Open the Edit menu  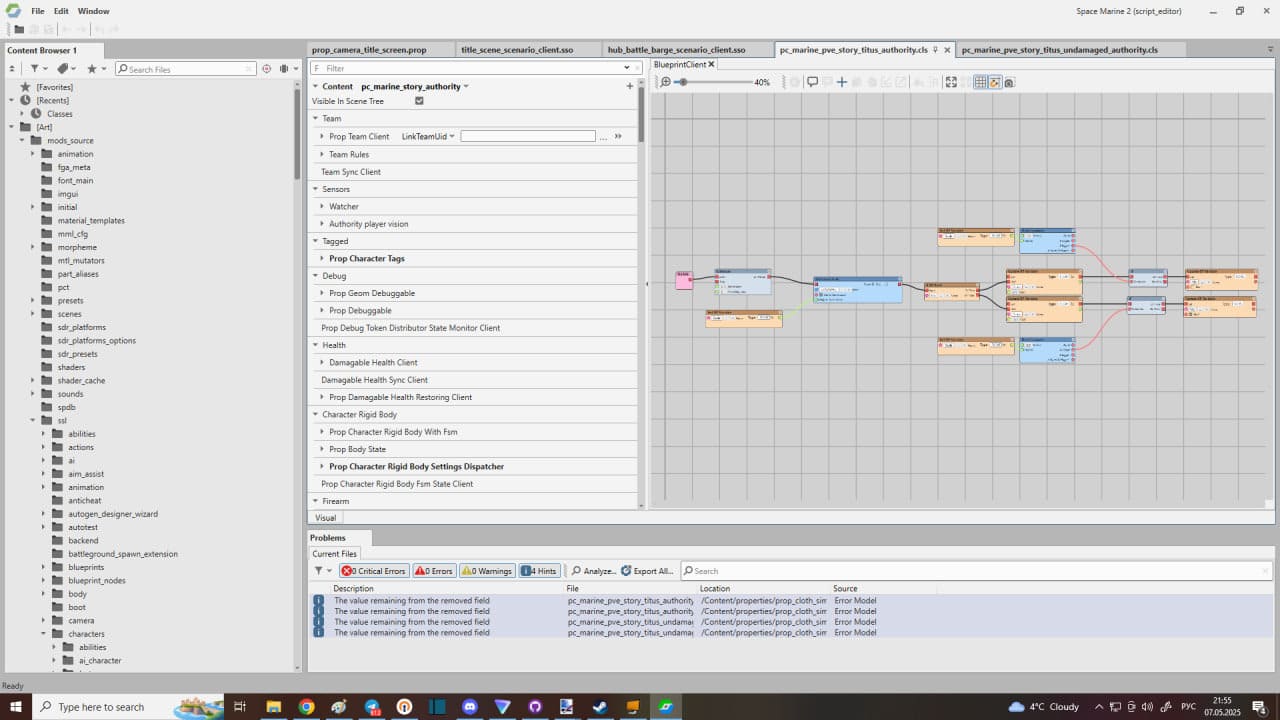click(x=61, y=11)
